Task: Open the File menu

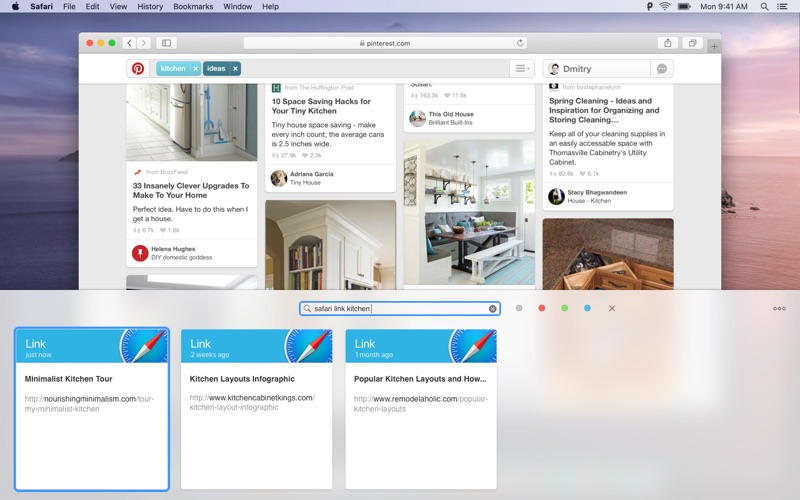Action: (x=69, y=7)
